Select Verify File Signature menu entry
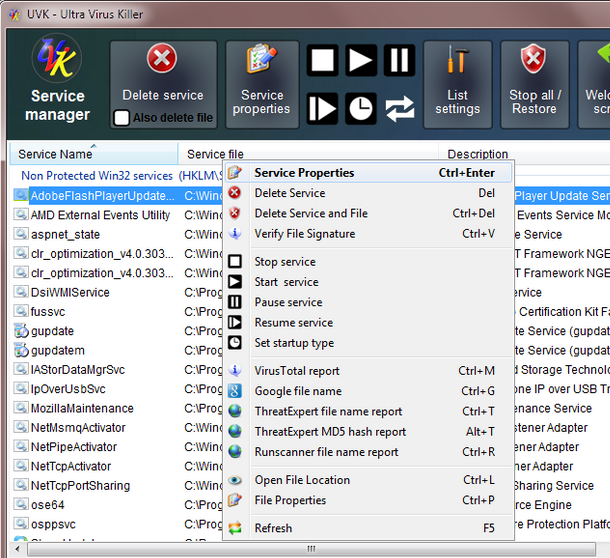 coord(368,233)
